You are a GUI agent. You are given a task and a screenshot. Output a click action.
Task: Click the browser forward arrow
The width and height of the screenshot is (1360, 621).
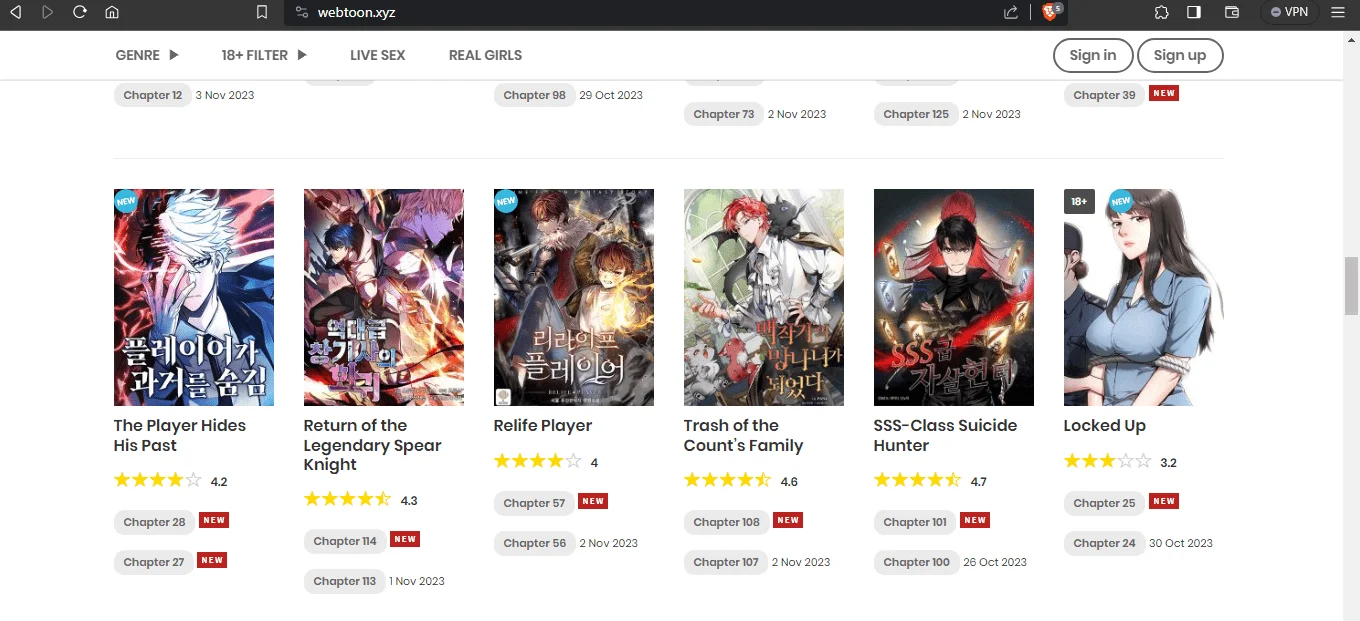point(47,12)
